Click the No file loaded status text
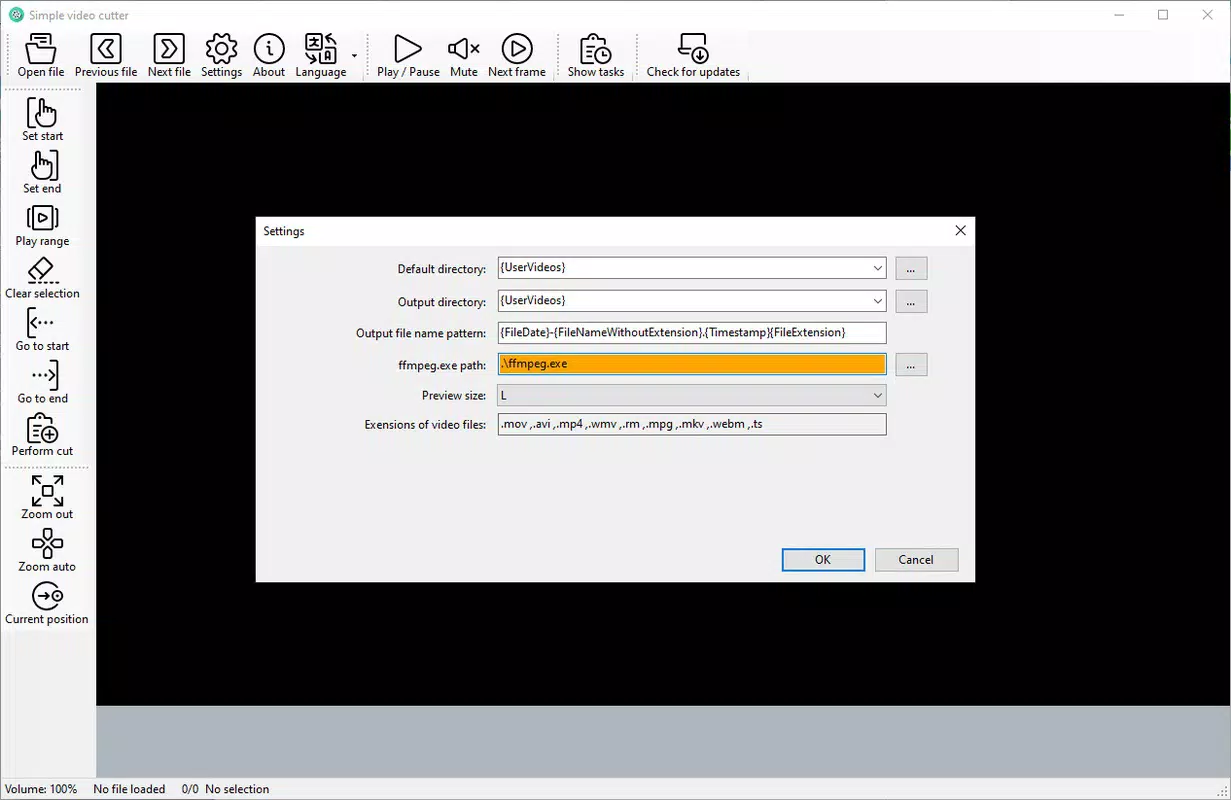This screenshot has height=800, width=1231. [x=129, y=789]
